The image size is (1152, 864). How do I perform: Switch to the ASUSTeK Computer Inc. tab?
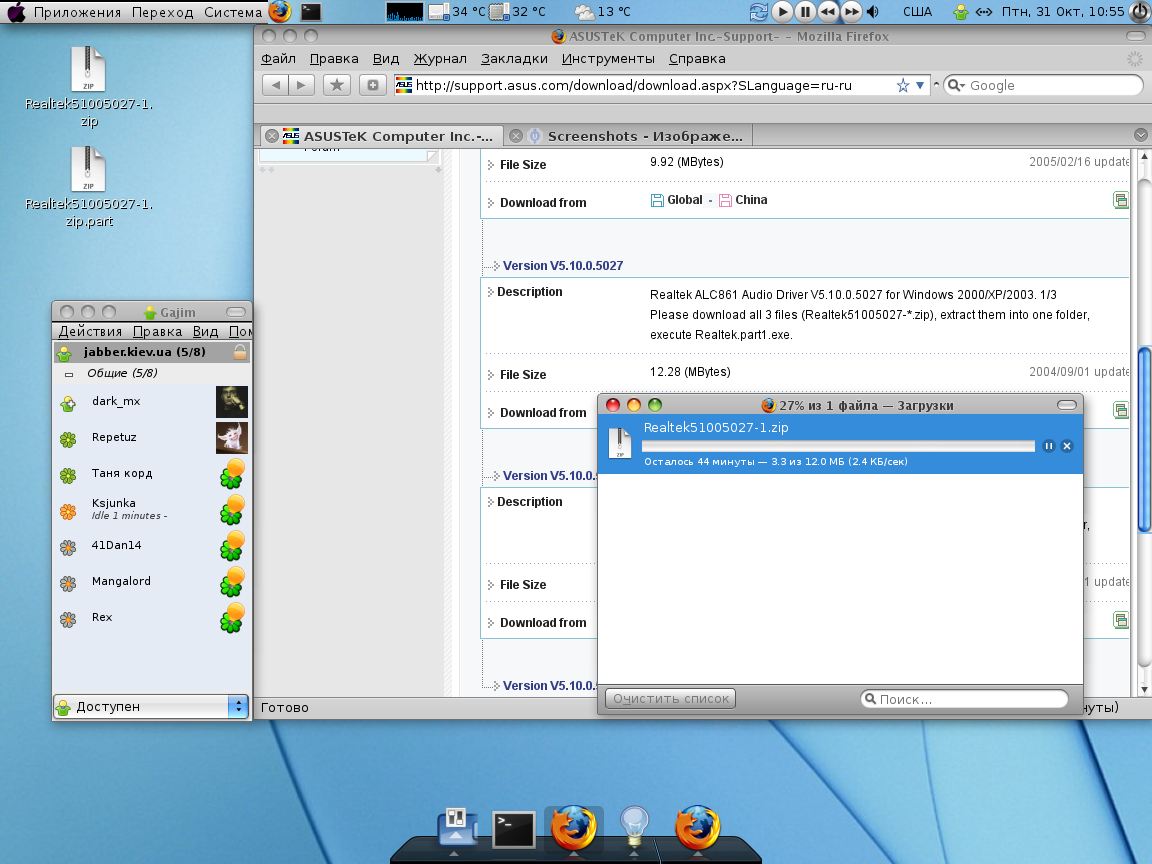(382, 136)
